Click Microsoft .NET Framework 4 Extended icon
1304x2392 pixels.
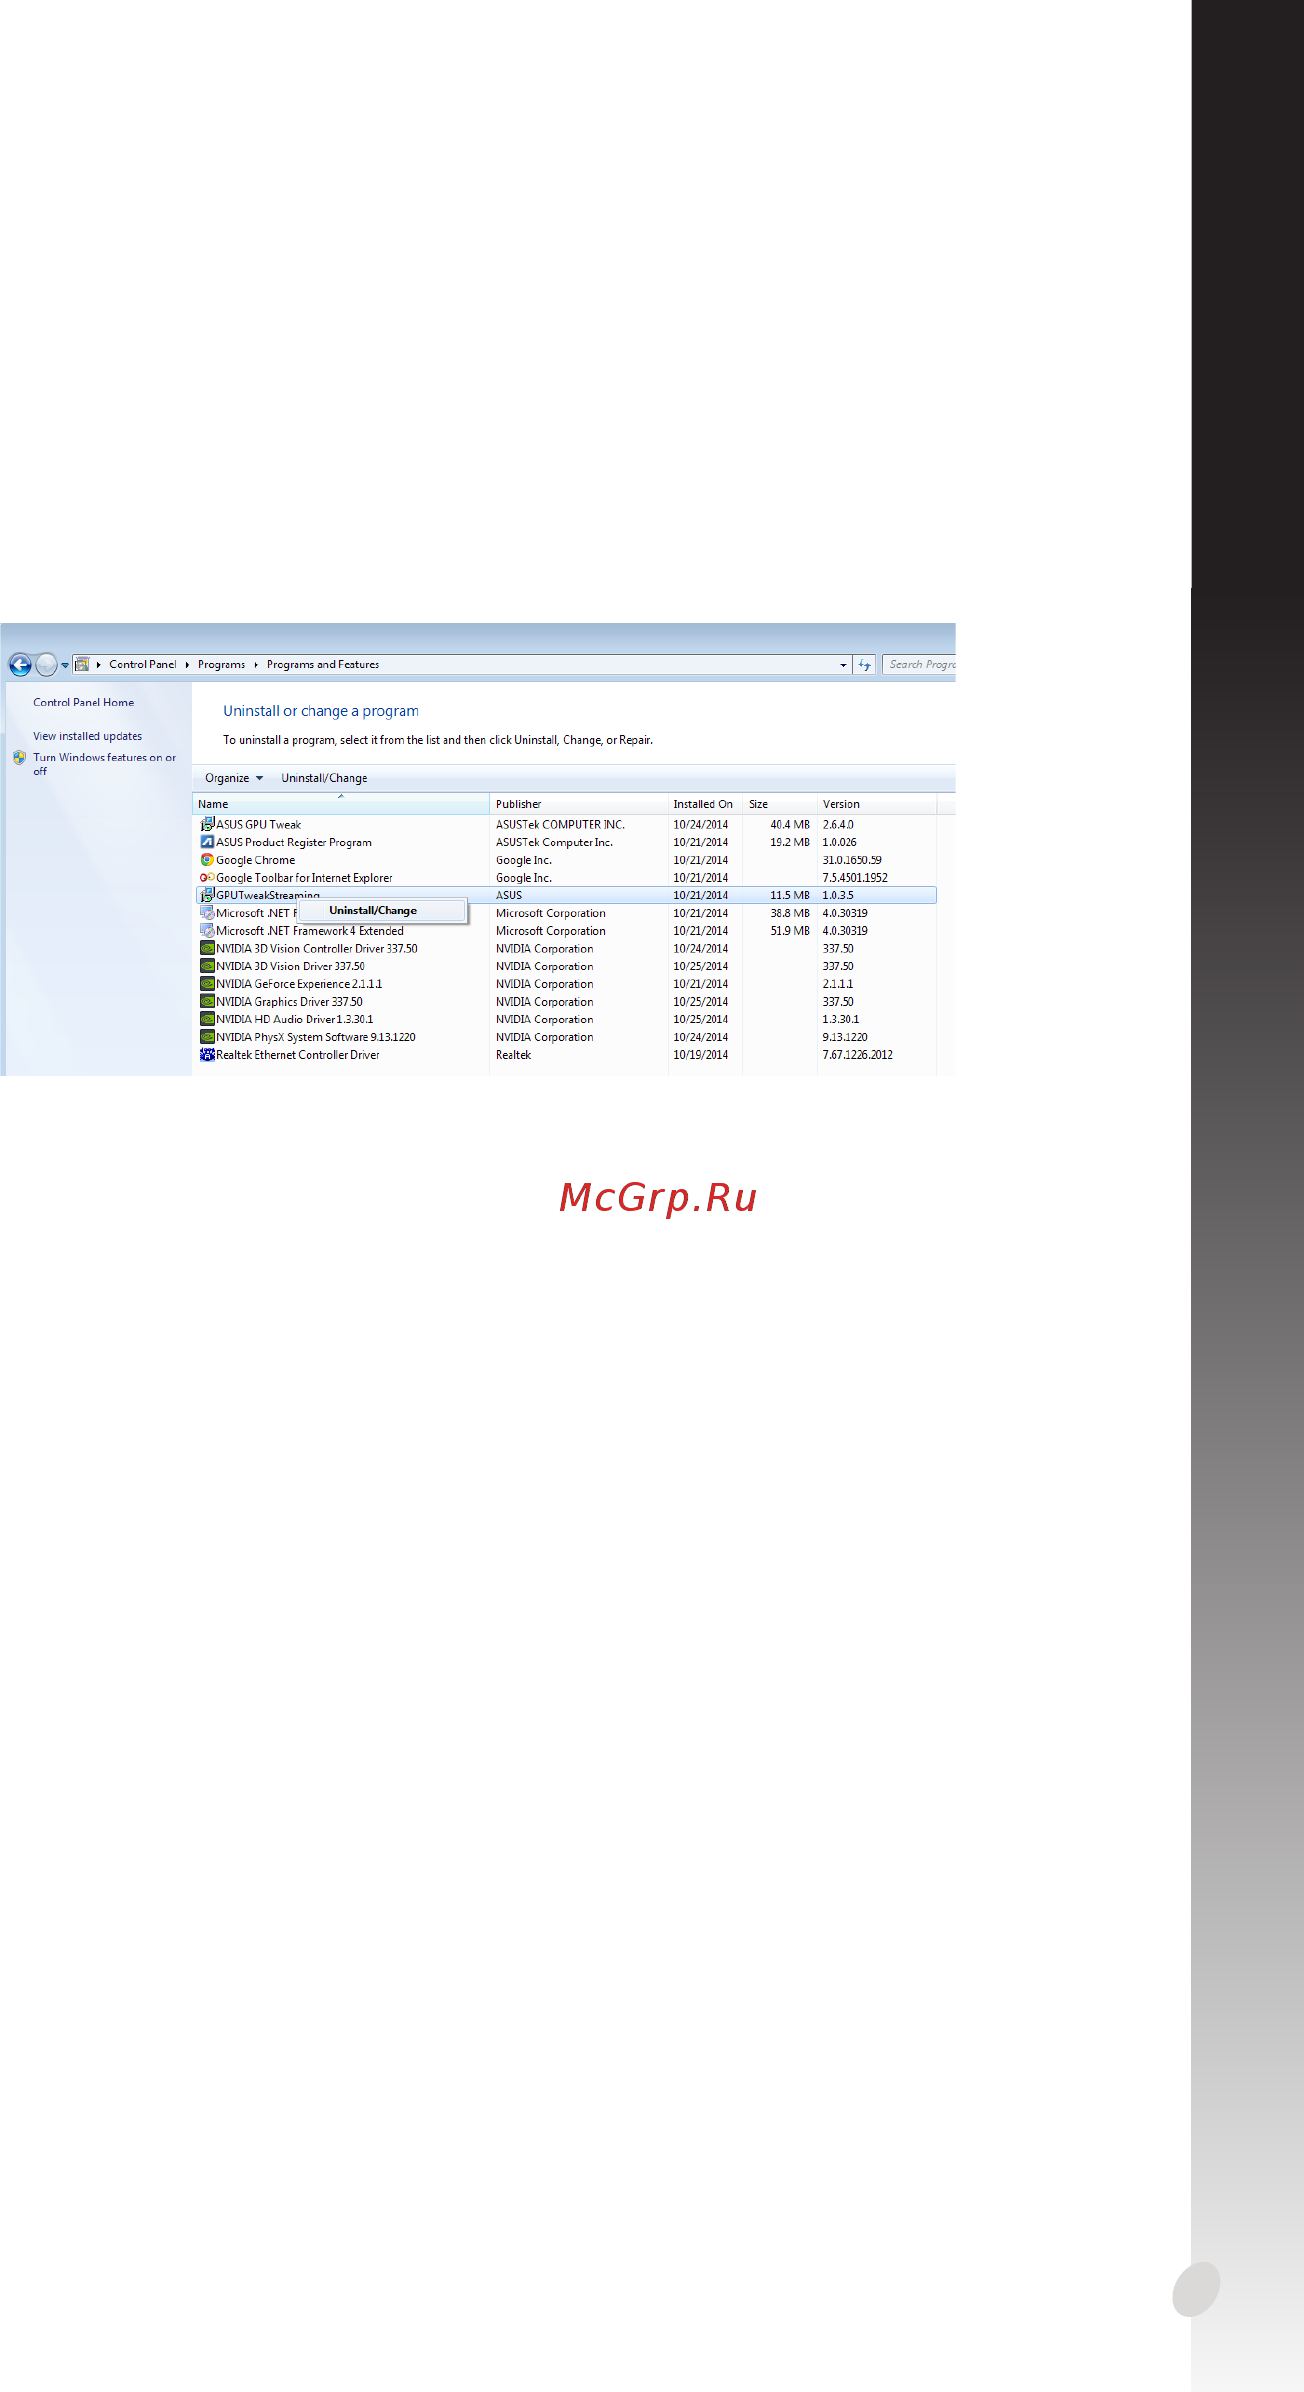click(207, 931)
